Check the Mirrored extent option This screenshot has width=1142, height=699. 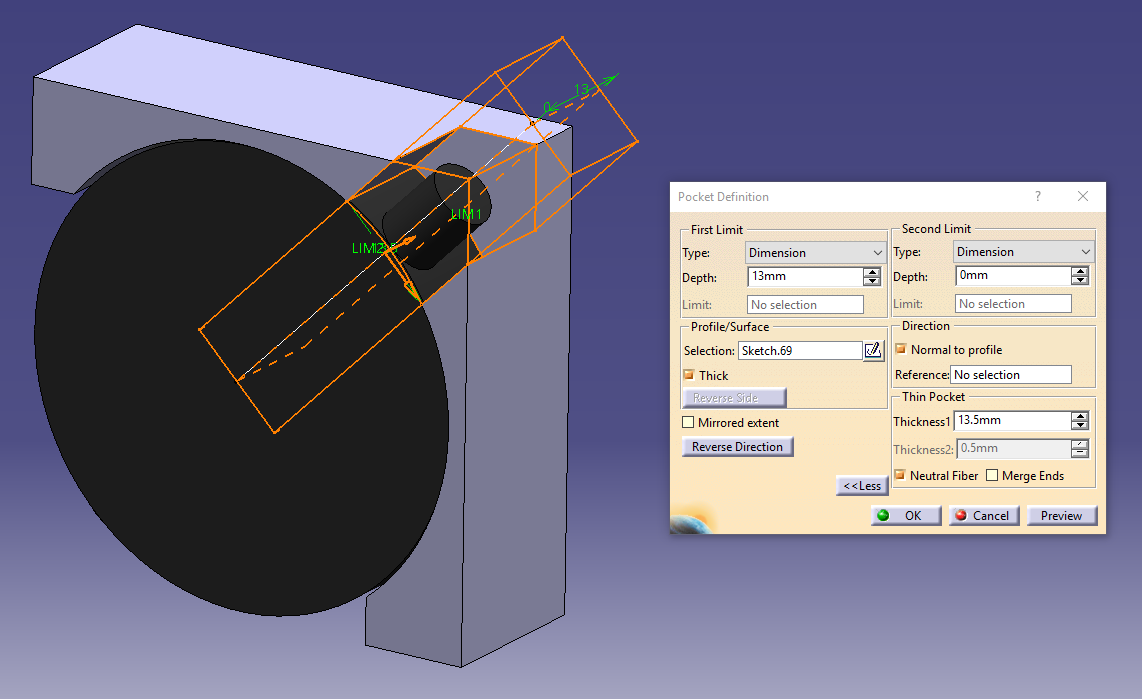coord(688,422)
